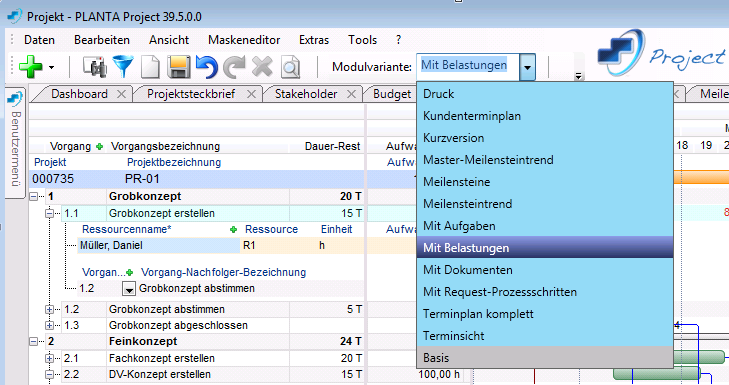Close the Dashboard tab

121,94
